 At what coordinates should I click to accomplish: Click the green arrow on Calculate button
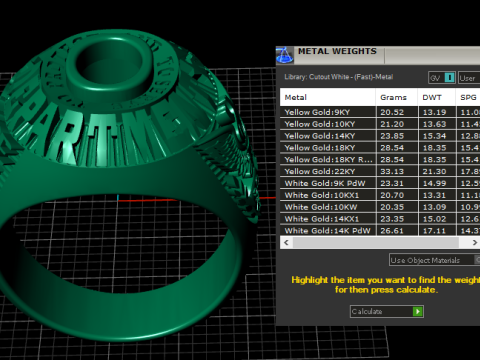[x=417, y=311]
